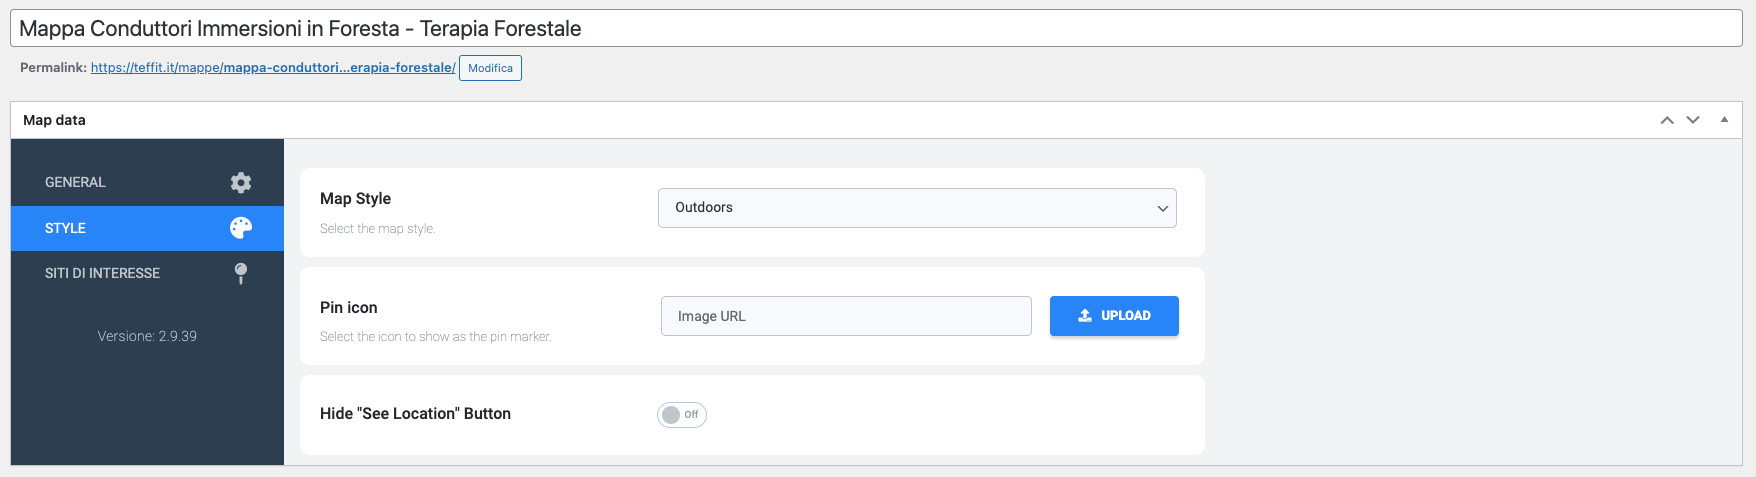The height and width of the screenshot is (477, 1756).
Task: Switch to the STYLE tab
Action: 66,228
